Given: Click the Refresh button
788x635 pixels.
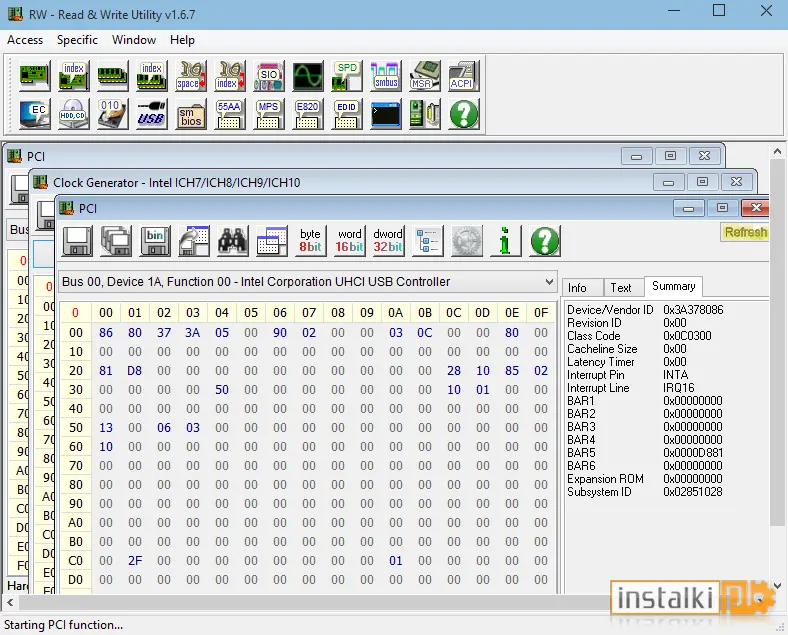Looking at the screenshot, I should (745, 232).
